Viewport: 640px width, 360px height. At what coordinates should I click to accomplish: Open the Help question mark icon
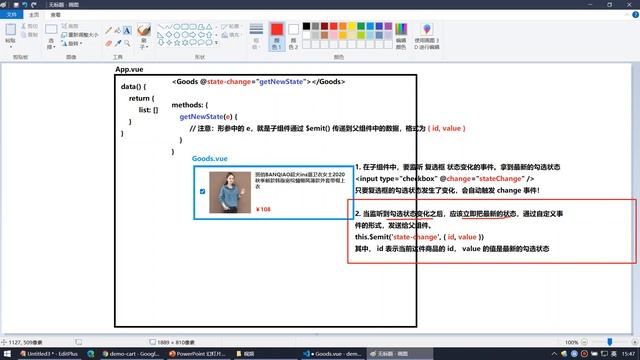(x=635, y=15)
